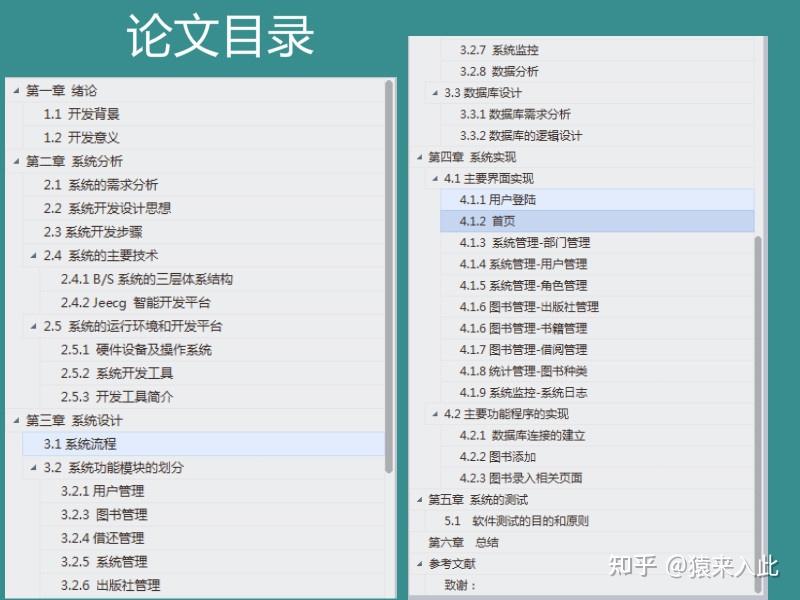Collapse the 3.2 系统功能模块的划分 arrow
This screenshot has width=800, height=600.
(x=34, y=467)
